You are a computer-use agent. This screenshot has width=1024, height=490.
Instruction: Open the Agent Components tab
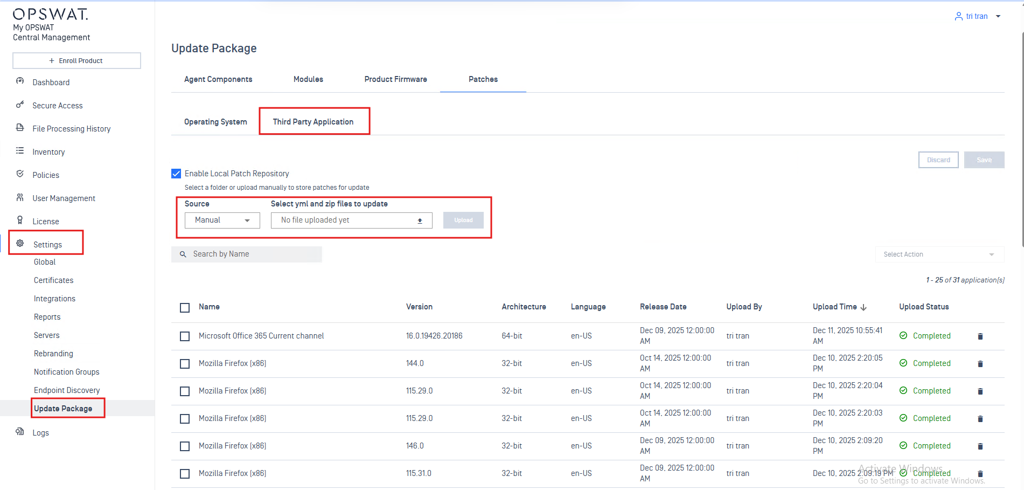pos(218,79)
